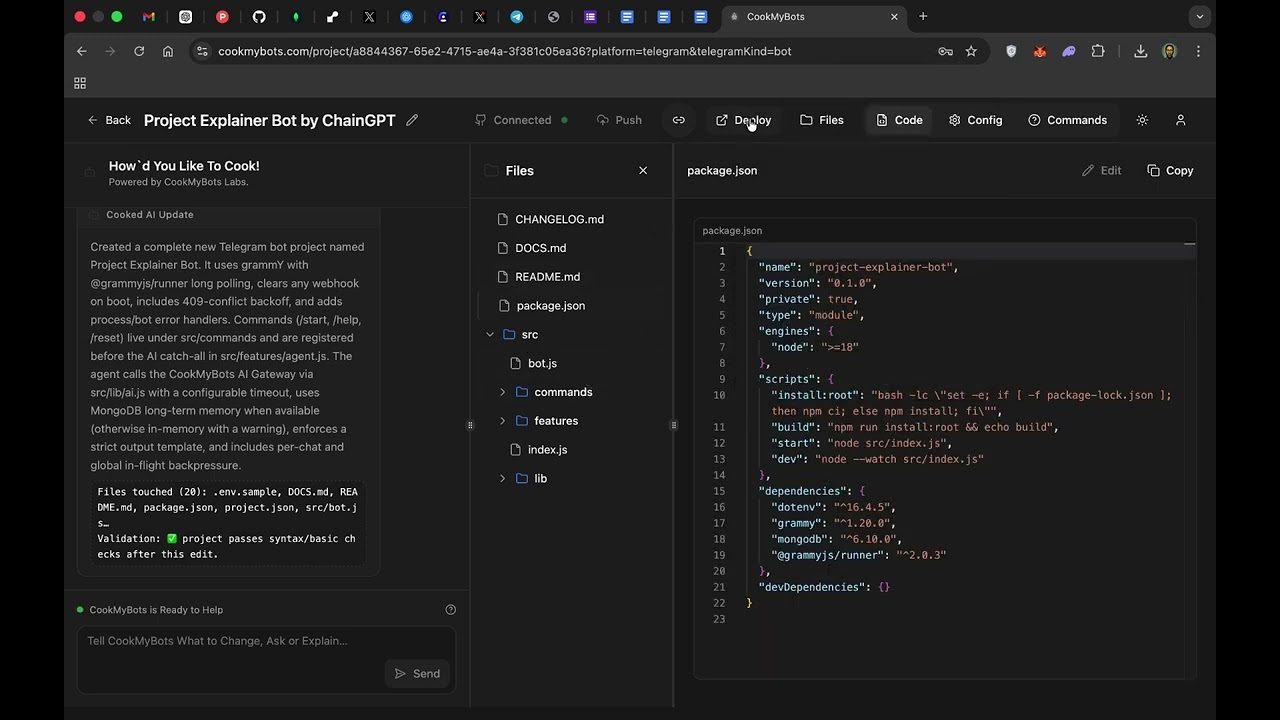Click the Connected status indicator
This screenshot has width=1280, height=720.
click(x=521, y=120)
